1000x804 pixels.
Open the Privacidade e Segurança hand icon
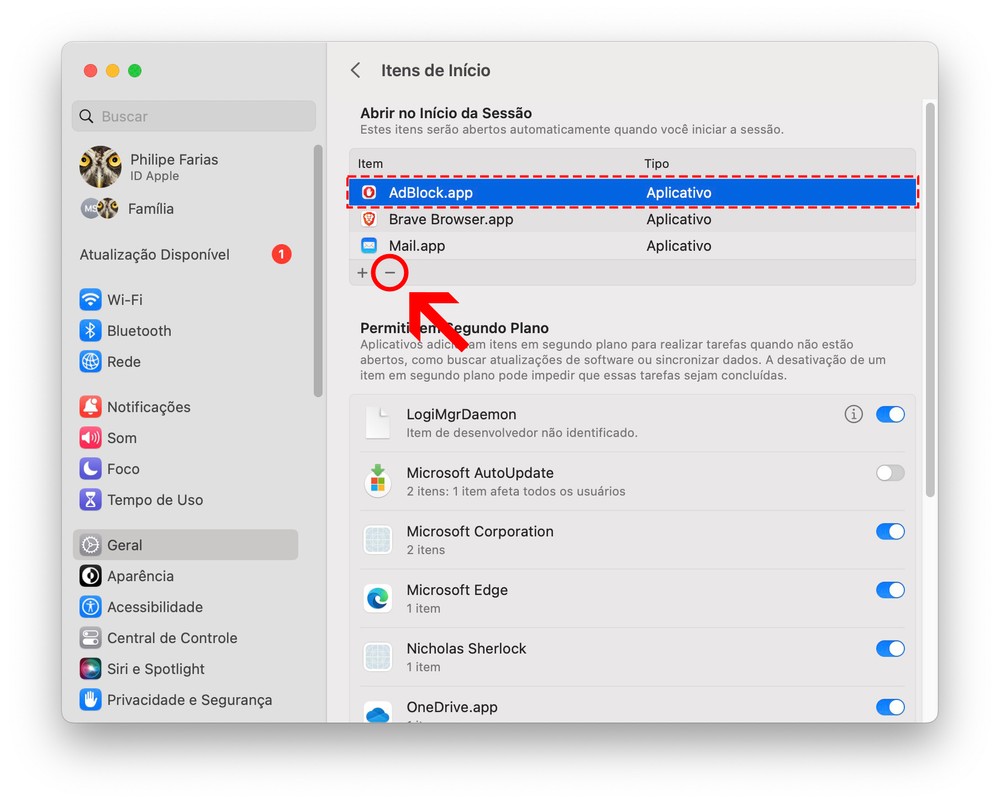coord(91,699)
